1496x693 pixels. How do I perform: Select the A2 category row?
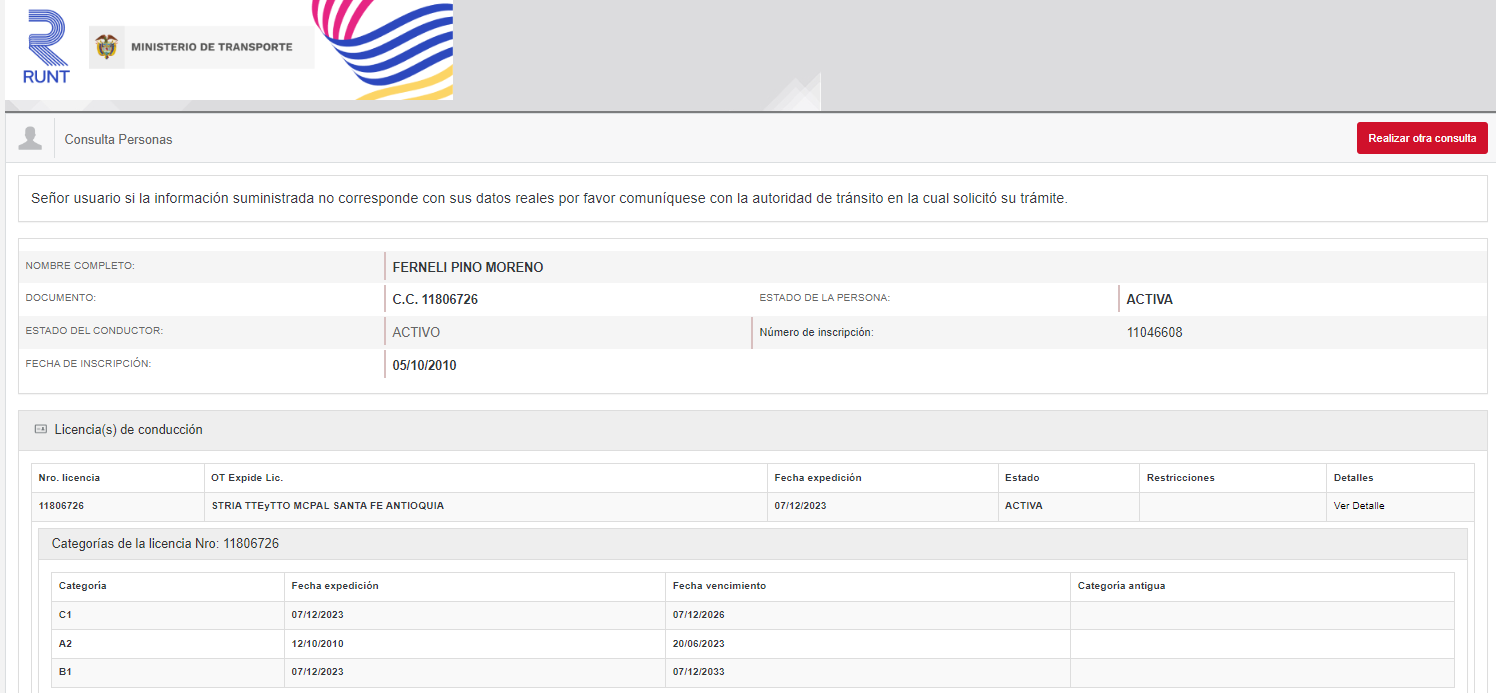(x=65, y=644)
